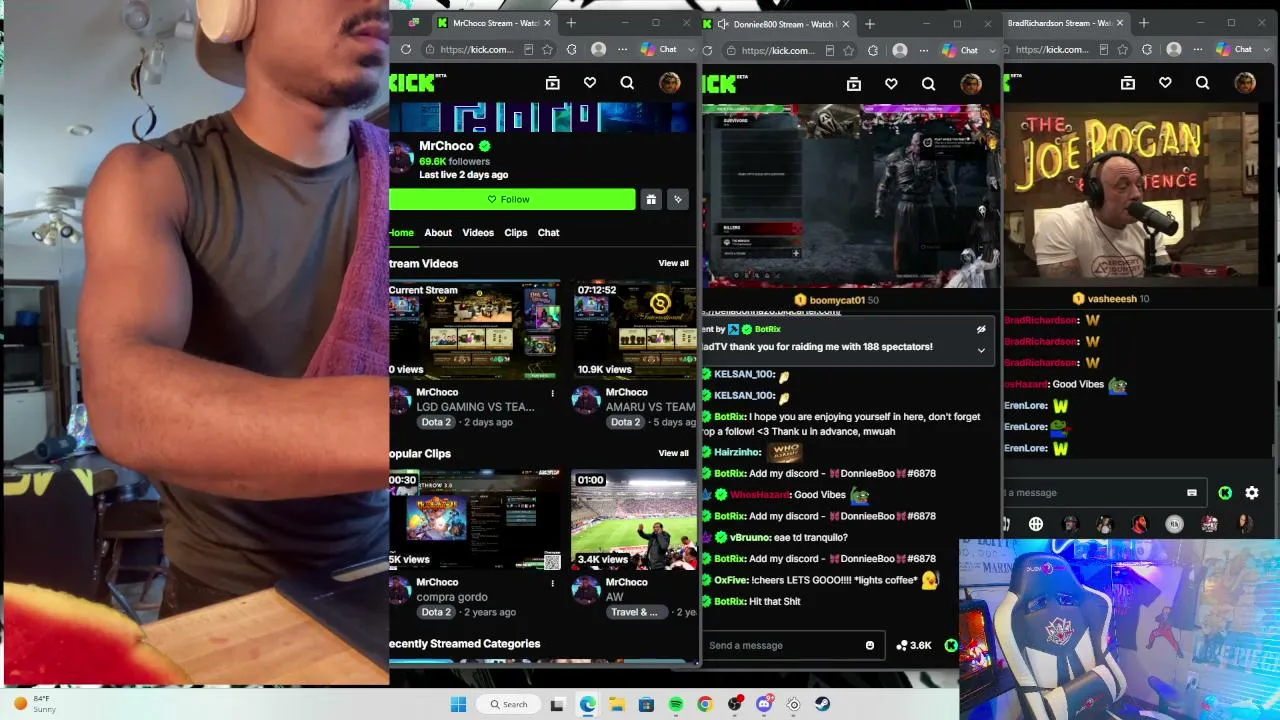Open the user avatar in BradRichardson window
This screenshot has width=1280, height=720.
coord(1245,84)
